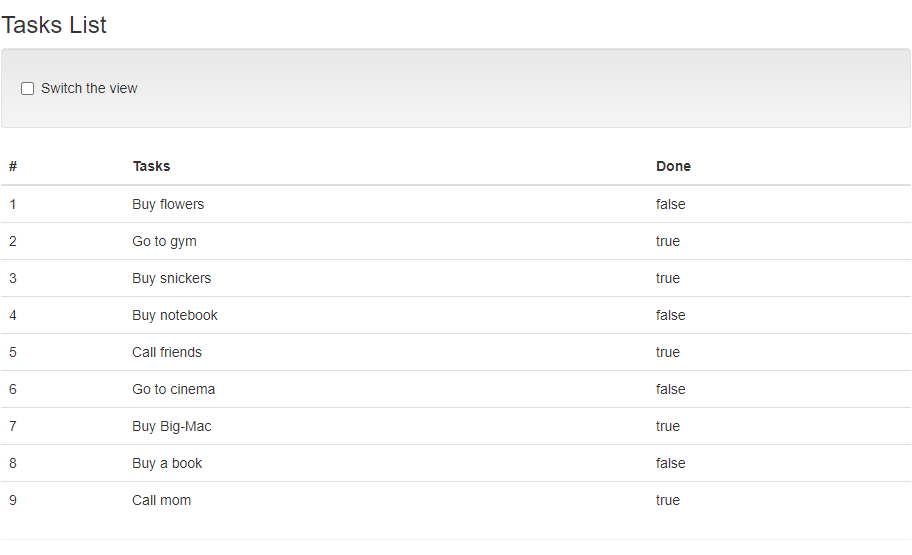Click the Done column header
Image resolution: width=912 pixels, height=555 pixels.
673,166
